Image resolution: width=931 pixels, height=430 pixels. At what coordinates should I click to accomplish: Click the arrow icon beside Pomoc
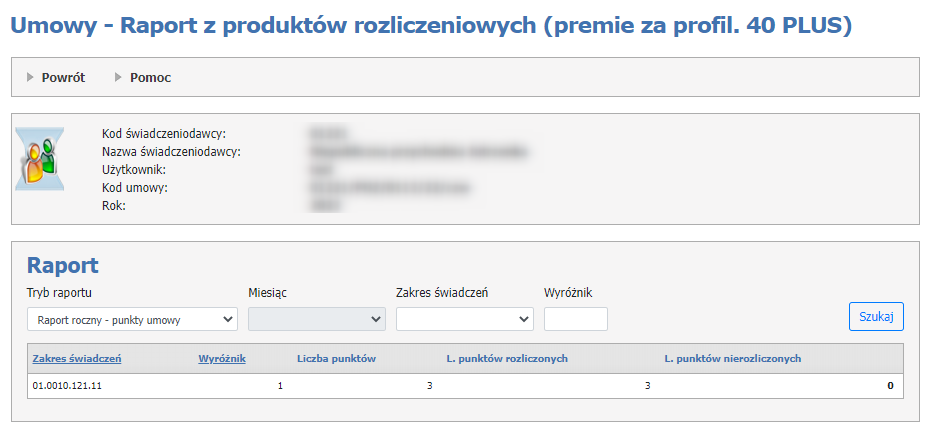pos(119,77)
